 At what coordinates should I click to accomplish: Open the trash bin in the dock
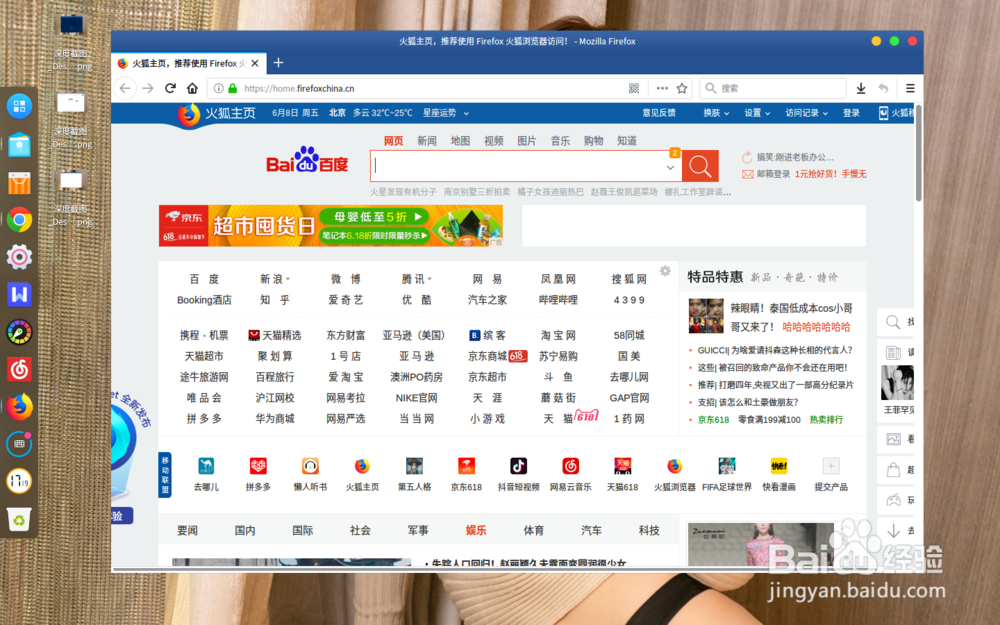19,519
